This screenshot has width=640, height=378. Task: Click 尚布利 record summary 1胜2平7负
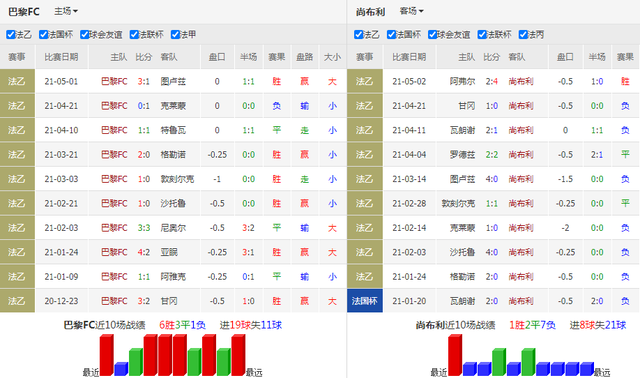(532, 325)
